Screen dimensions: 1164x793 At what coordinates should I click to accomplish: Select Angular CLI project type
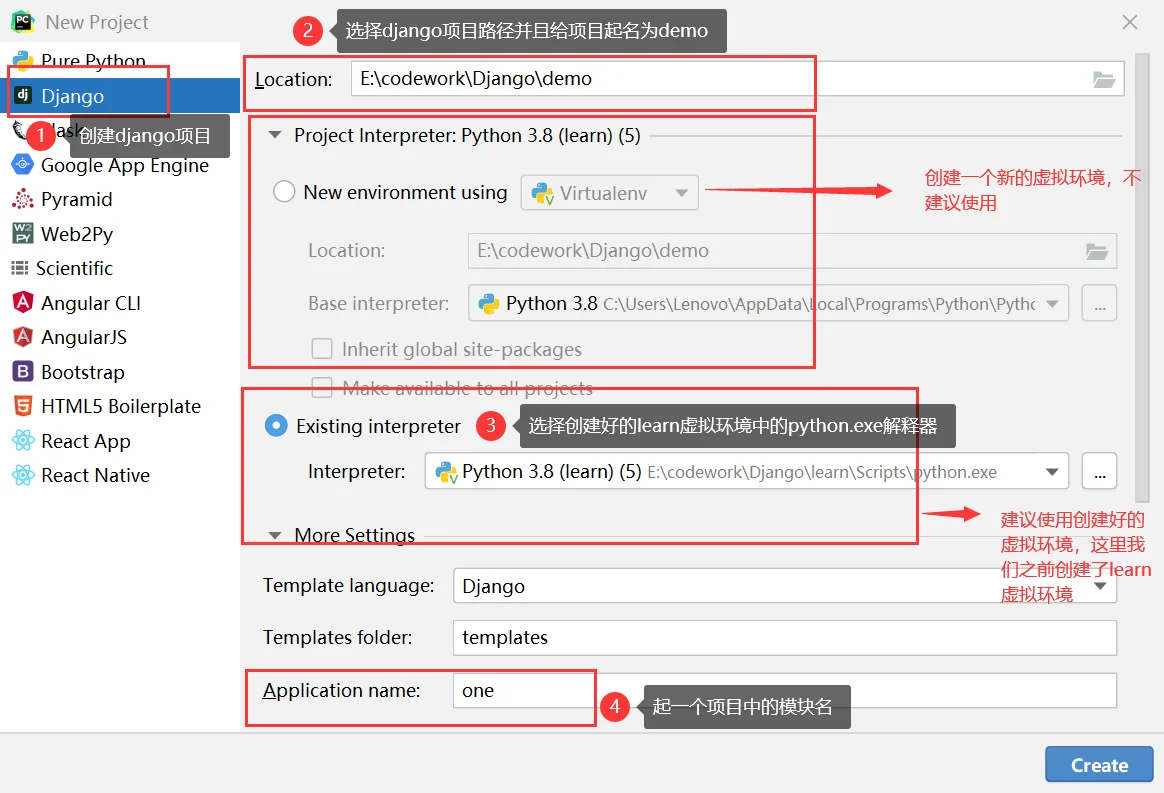(x=90, y=303)
